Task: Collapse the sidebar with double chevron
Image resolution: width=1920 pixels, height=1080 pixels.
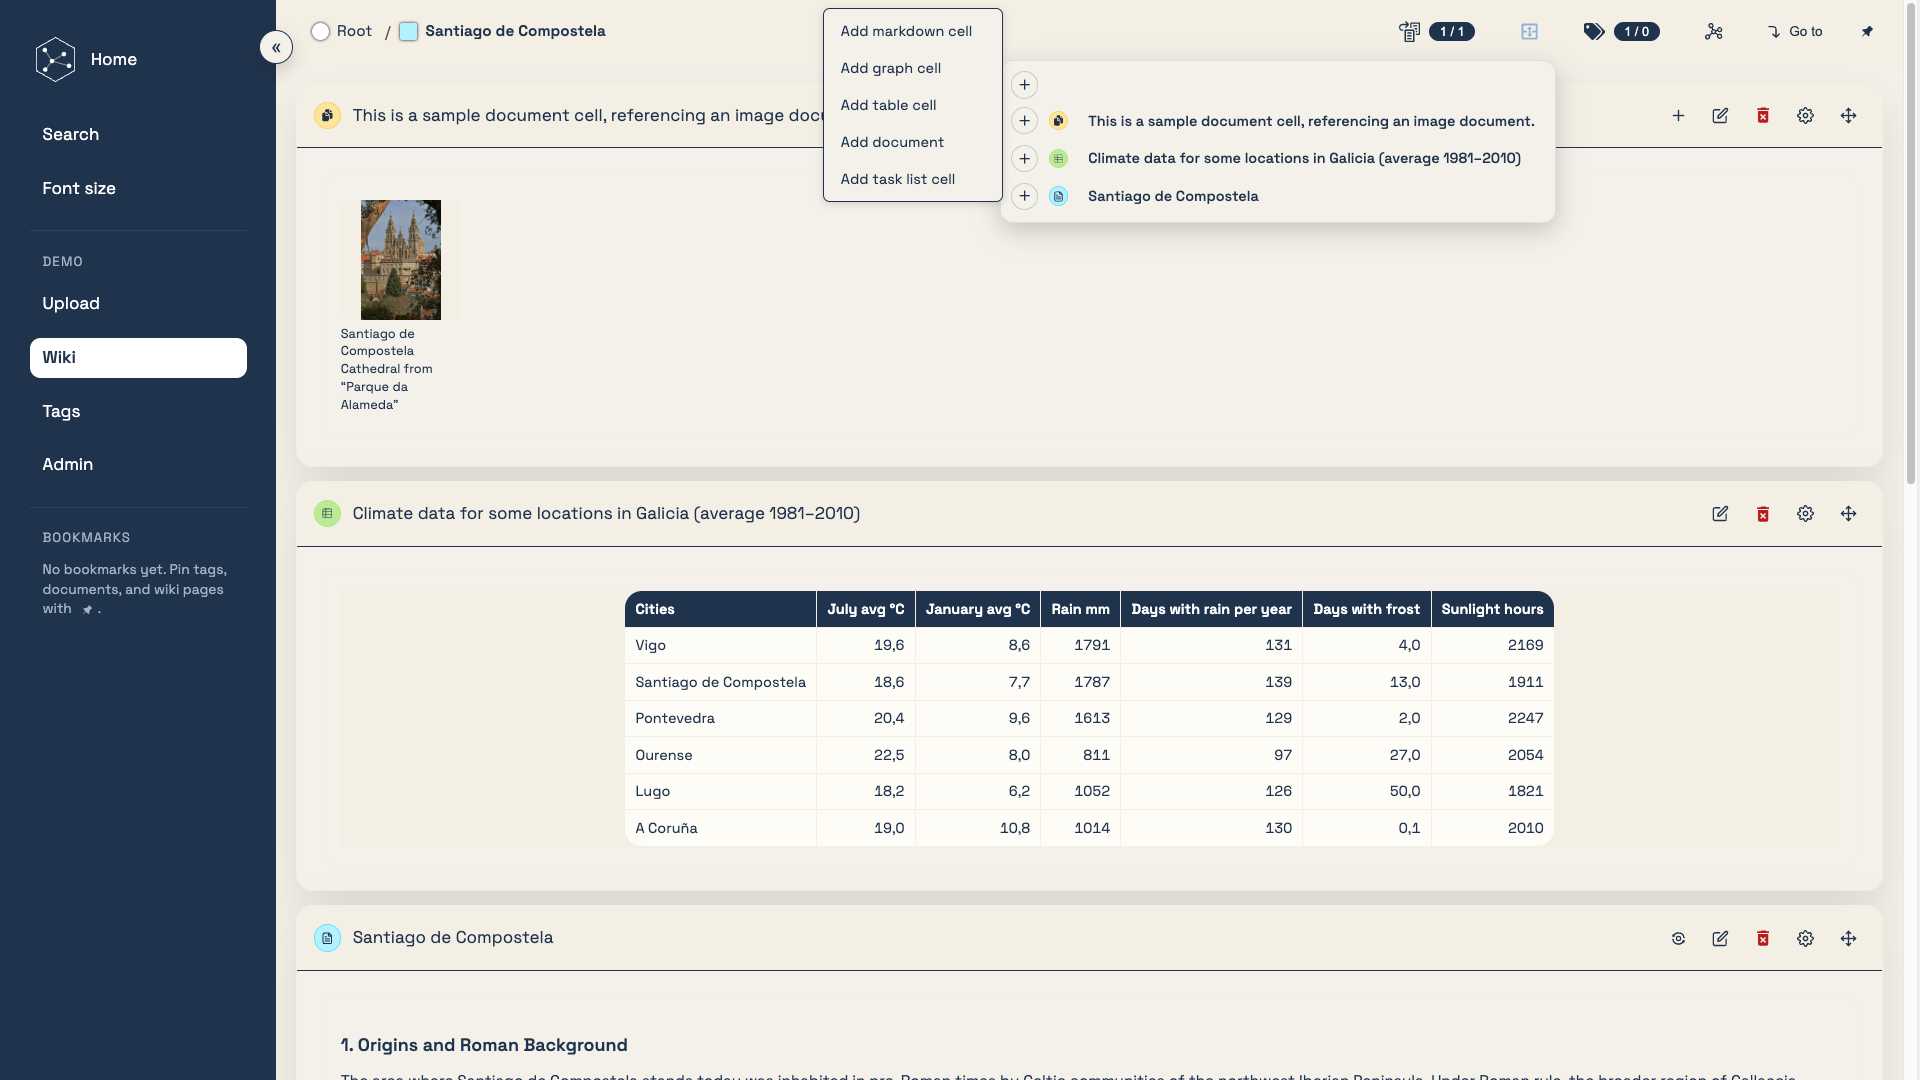Action: point(276,47)
